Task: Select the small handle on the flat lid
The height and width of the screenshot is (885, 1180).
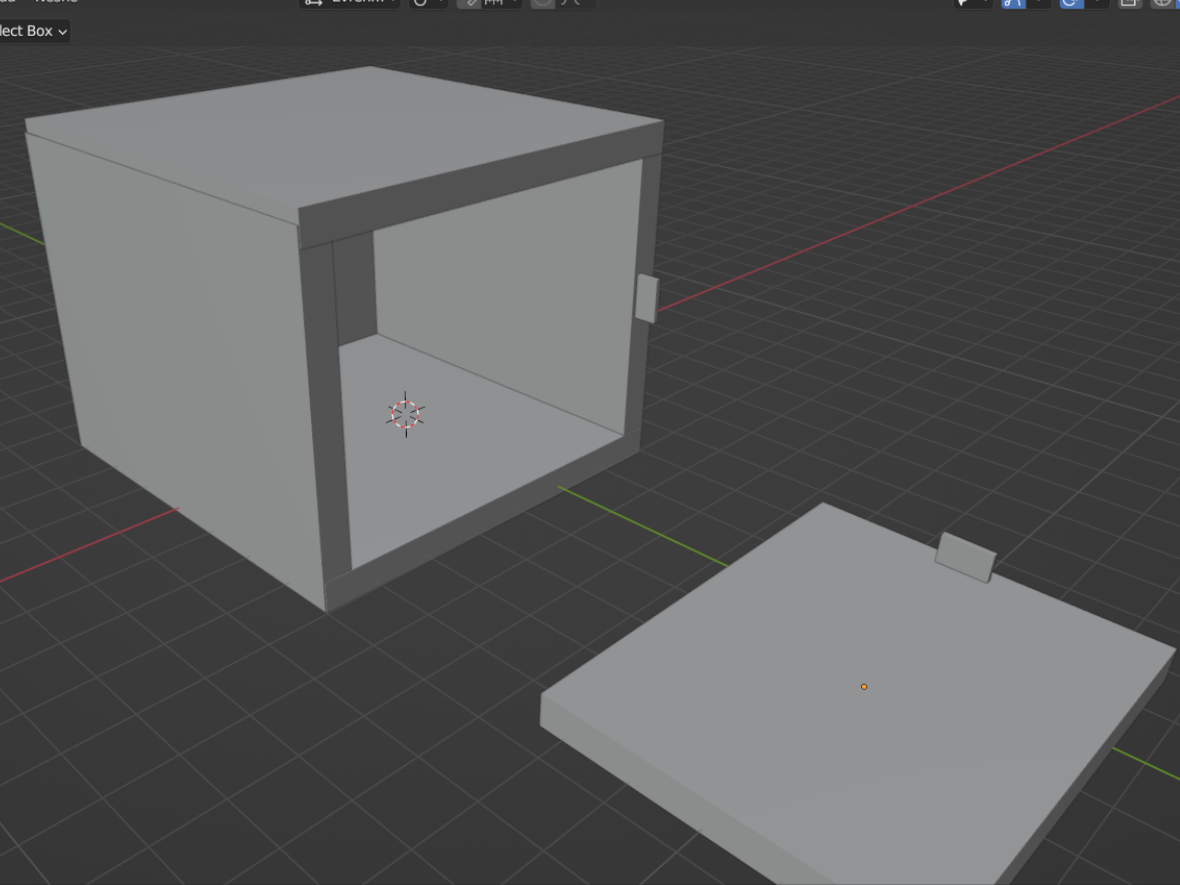Action: click(x=966, y=558)
